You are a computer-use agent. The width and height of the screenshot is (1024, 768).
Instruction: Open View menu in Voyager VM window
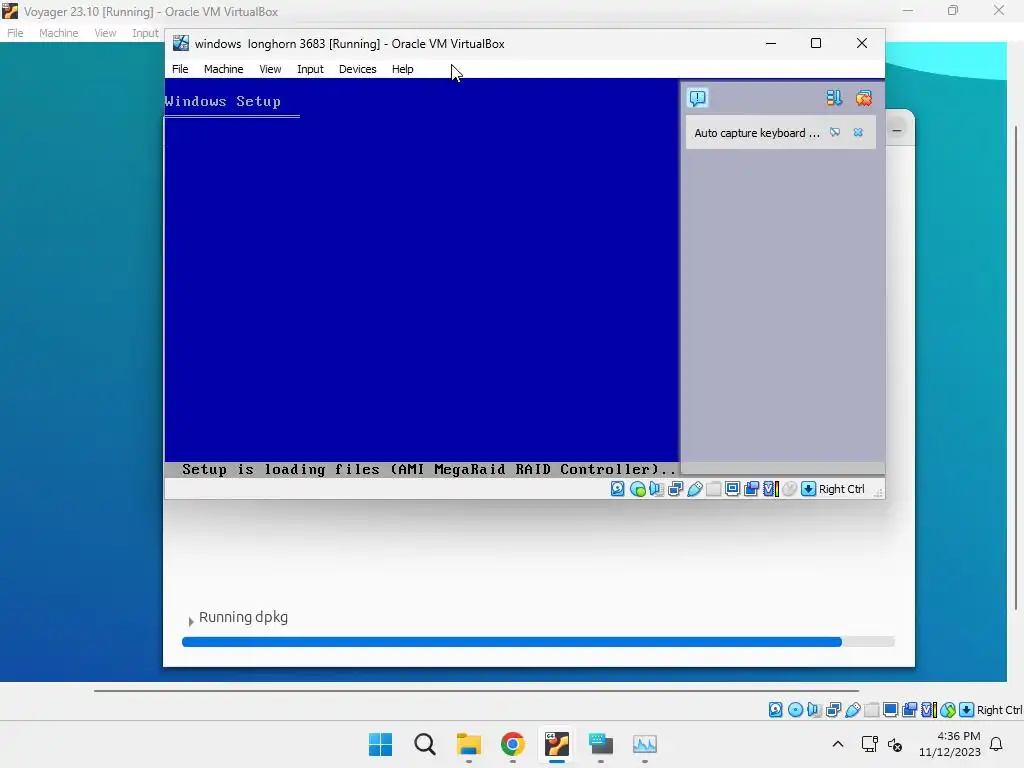[x=105, y=33]
